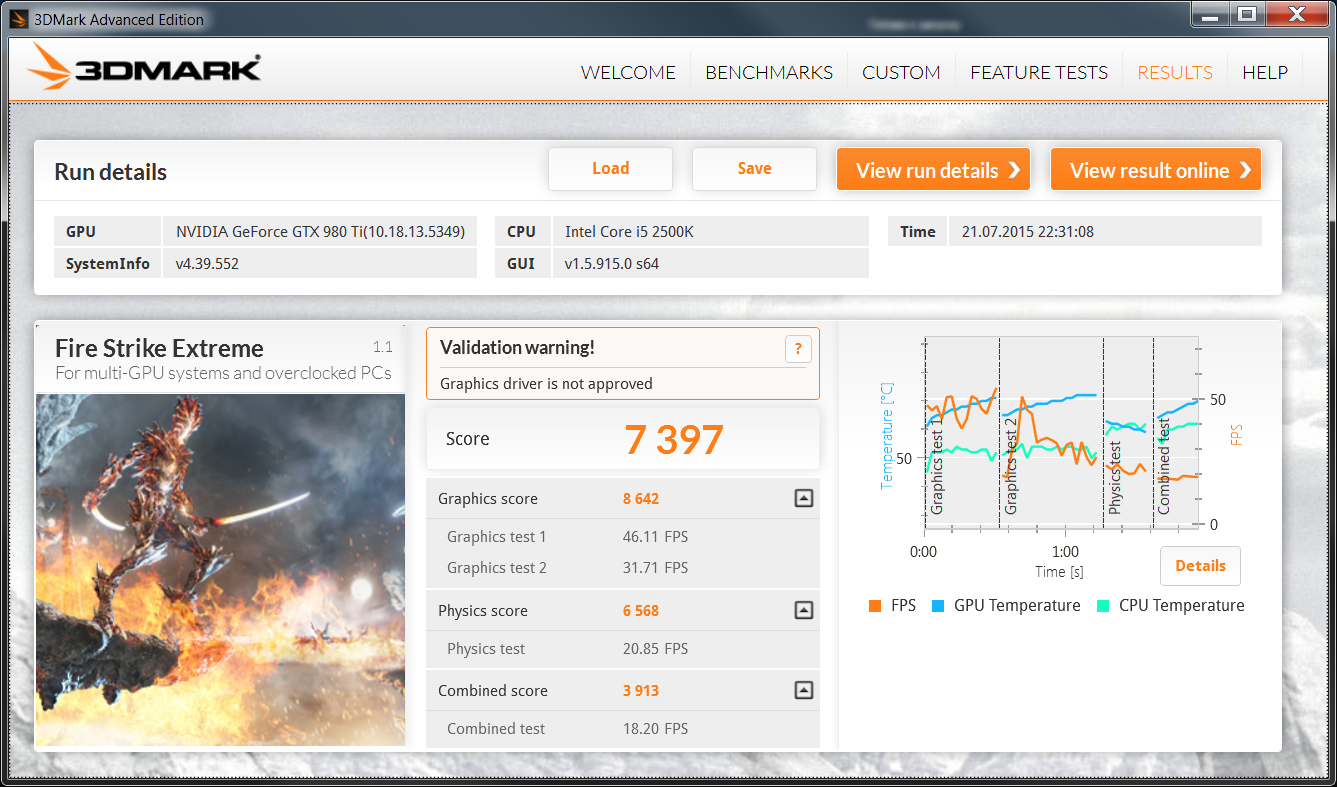
Task: Click the Combined score value 3 913
Action: 641,690
